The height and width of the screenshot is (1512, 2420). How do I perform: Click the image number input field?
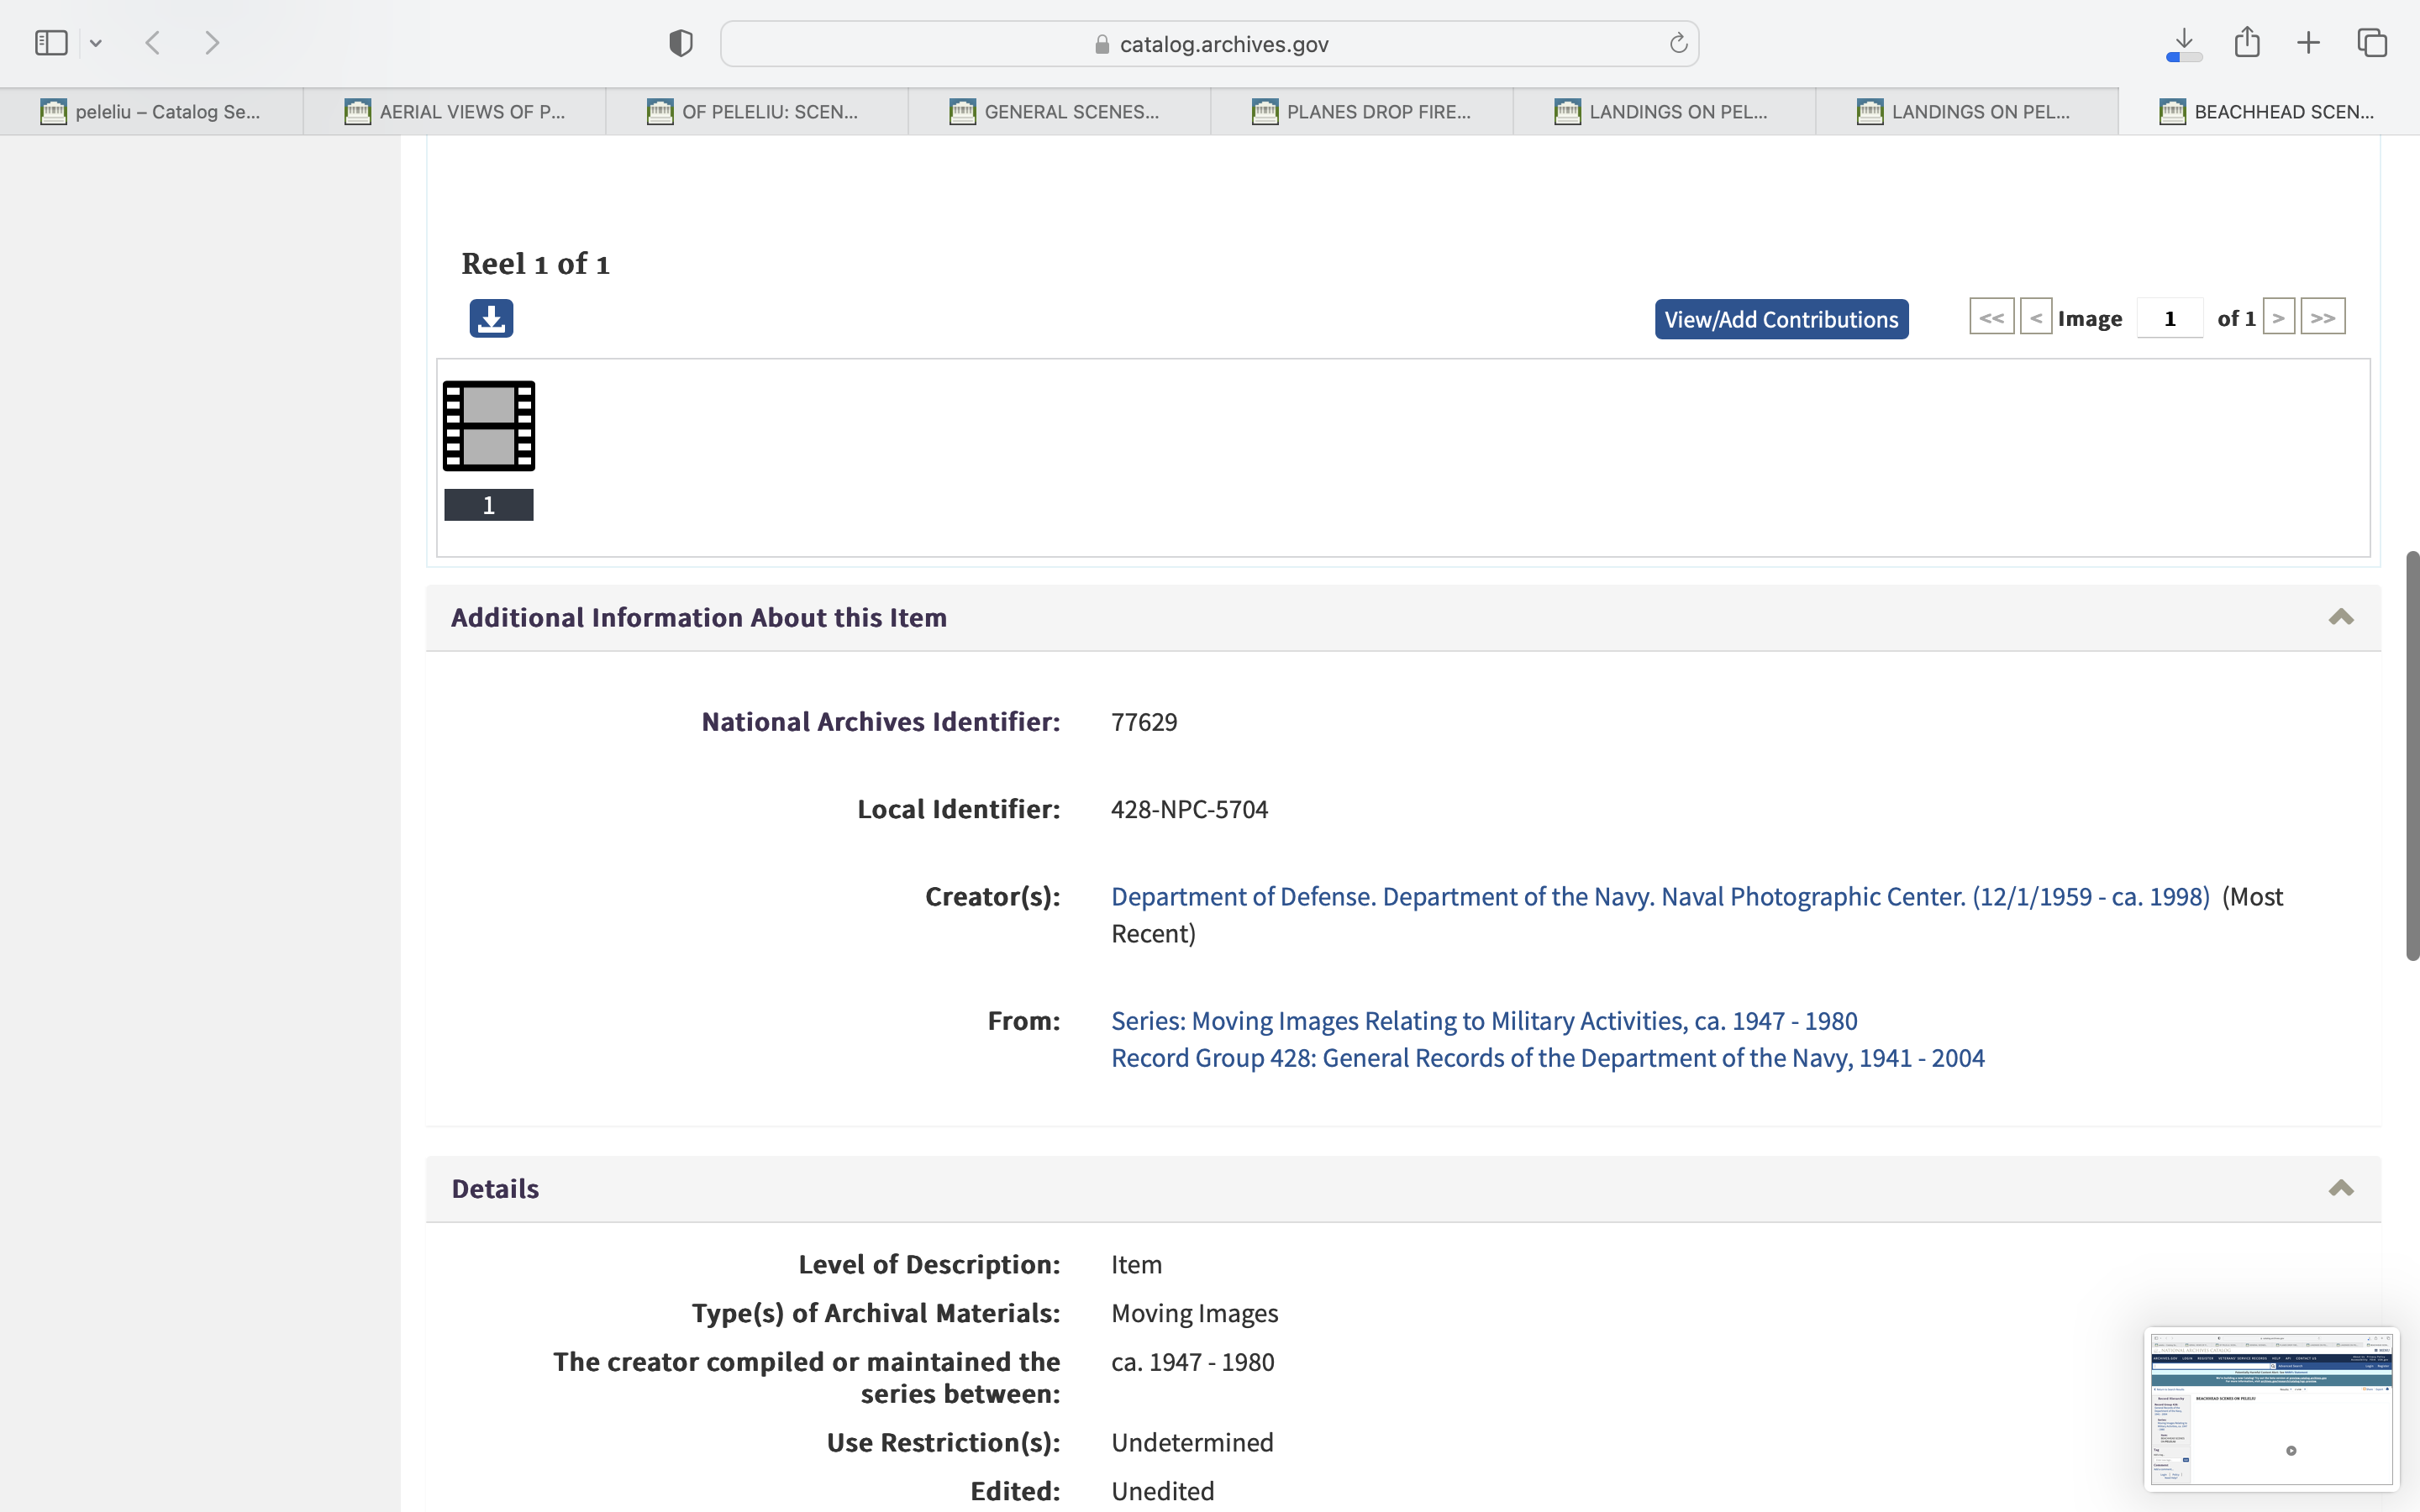pos(2169,318)
